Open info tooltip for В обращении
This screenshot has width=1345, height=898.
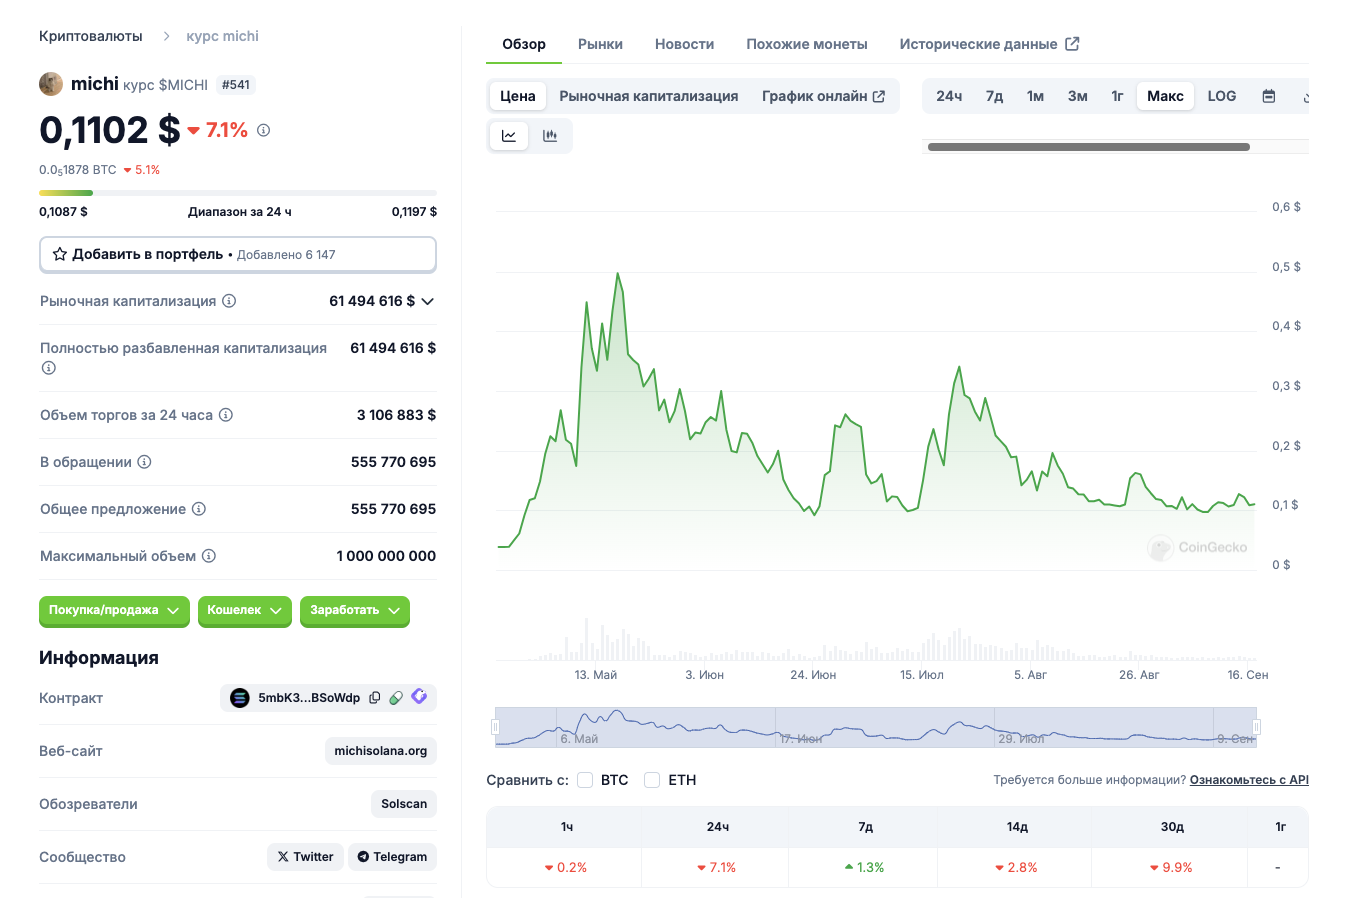pyautogui.click(x=144, y=462)
